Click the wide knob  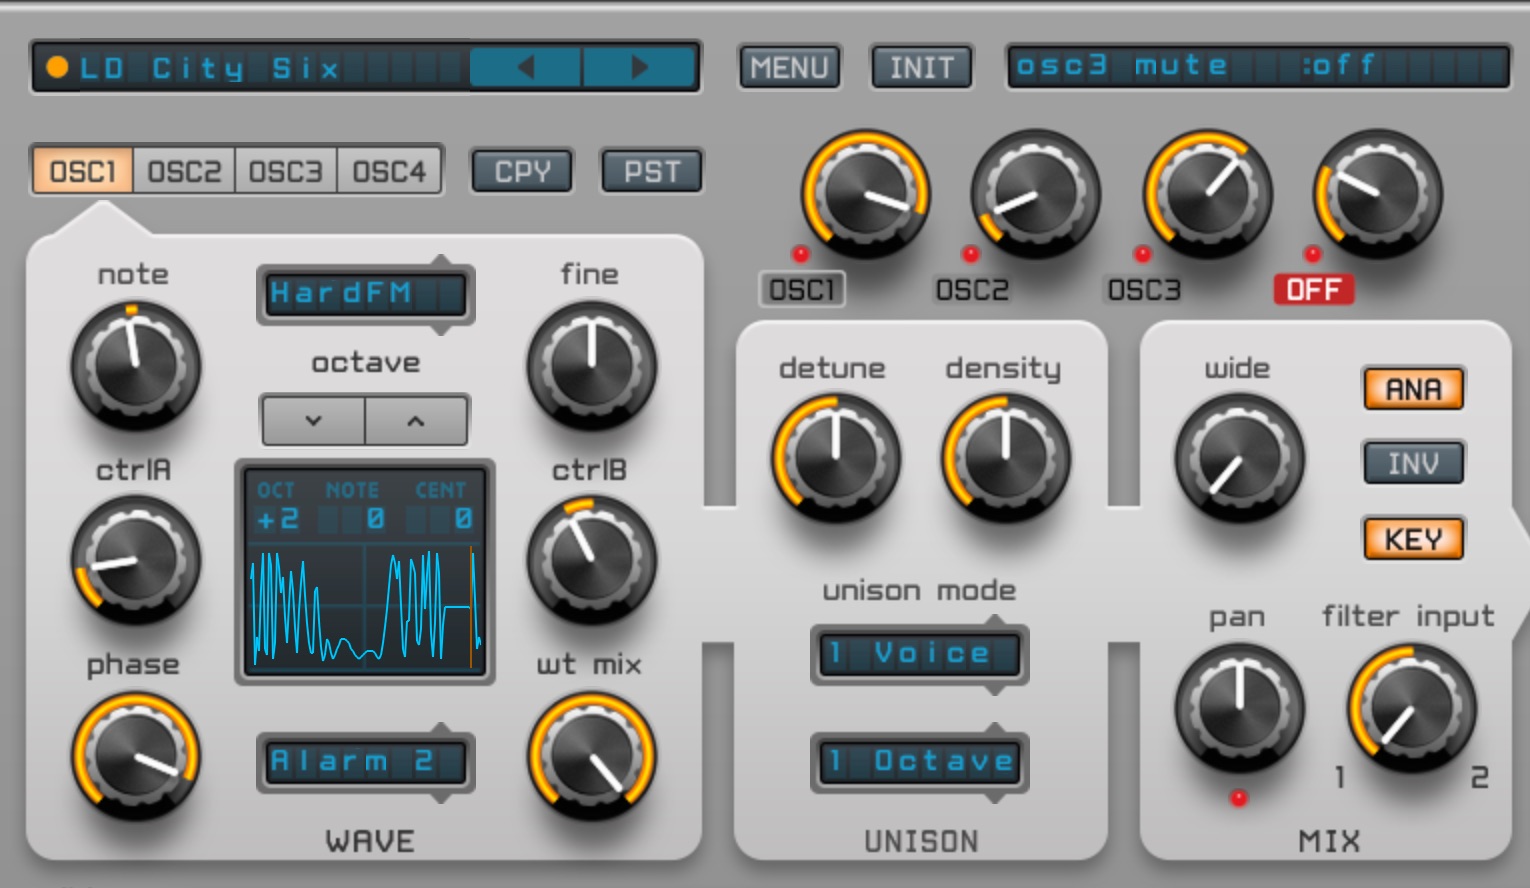tap(1239, 459)
